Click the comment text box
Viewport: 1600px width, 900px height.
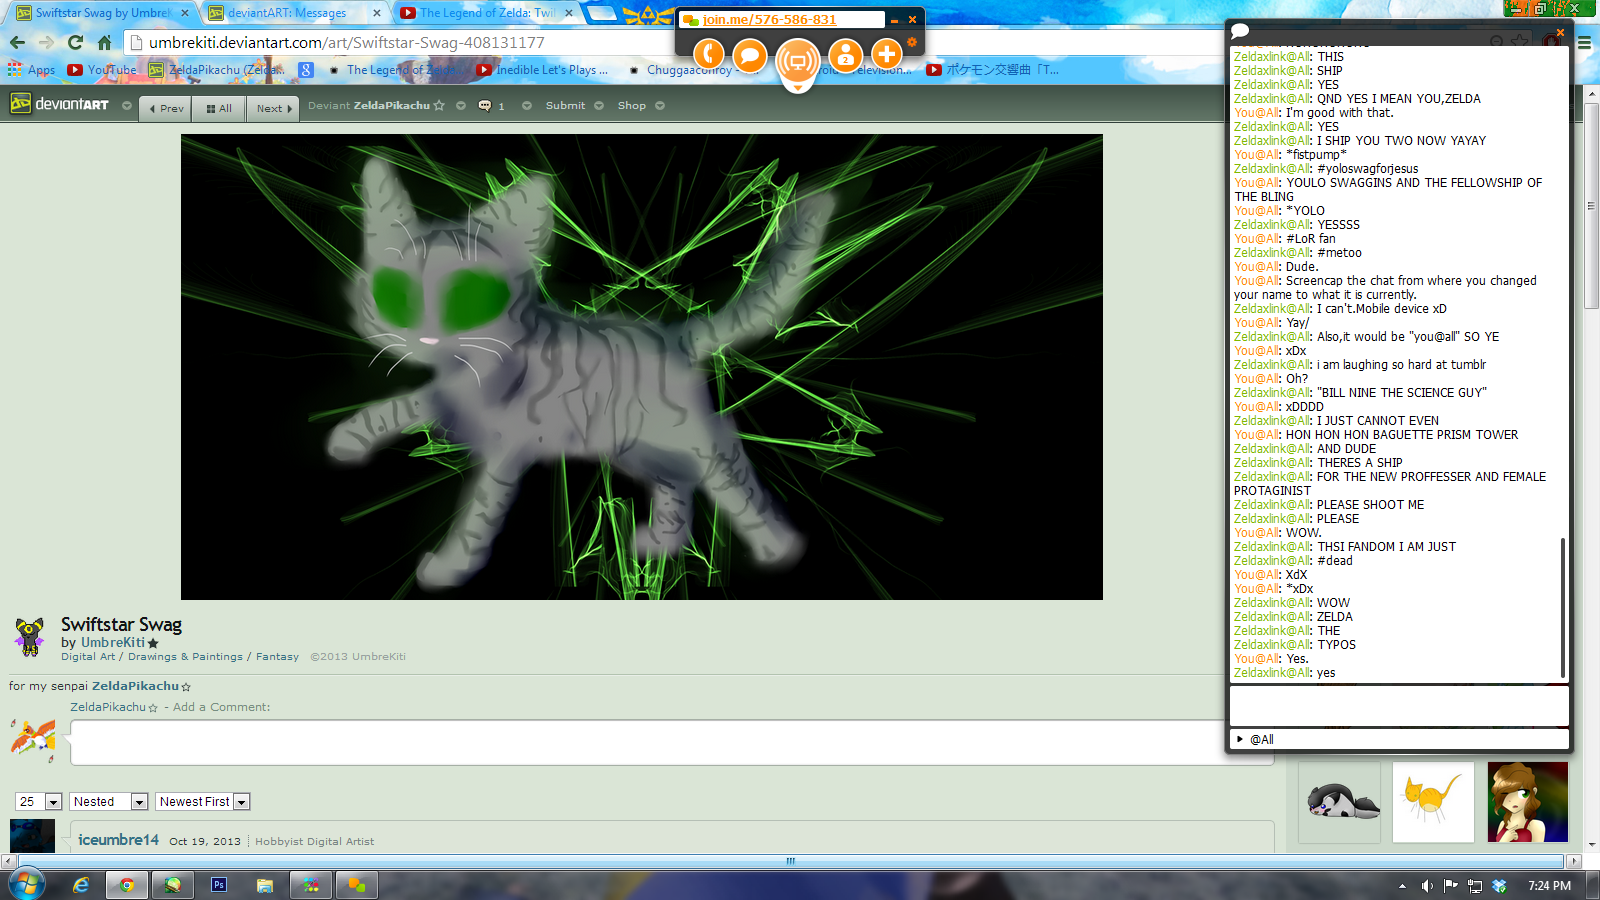[x=671, y=743]
